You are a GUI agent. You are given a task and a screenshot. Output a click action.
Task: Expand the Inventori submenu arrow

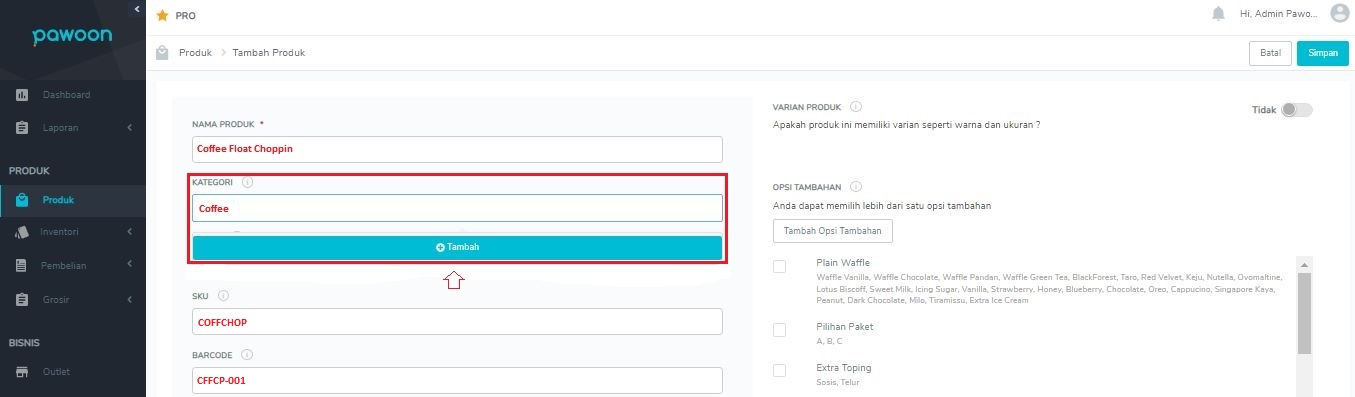[129, 232]
